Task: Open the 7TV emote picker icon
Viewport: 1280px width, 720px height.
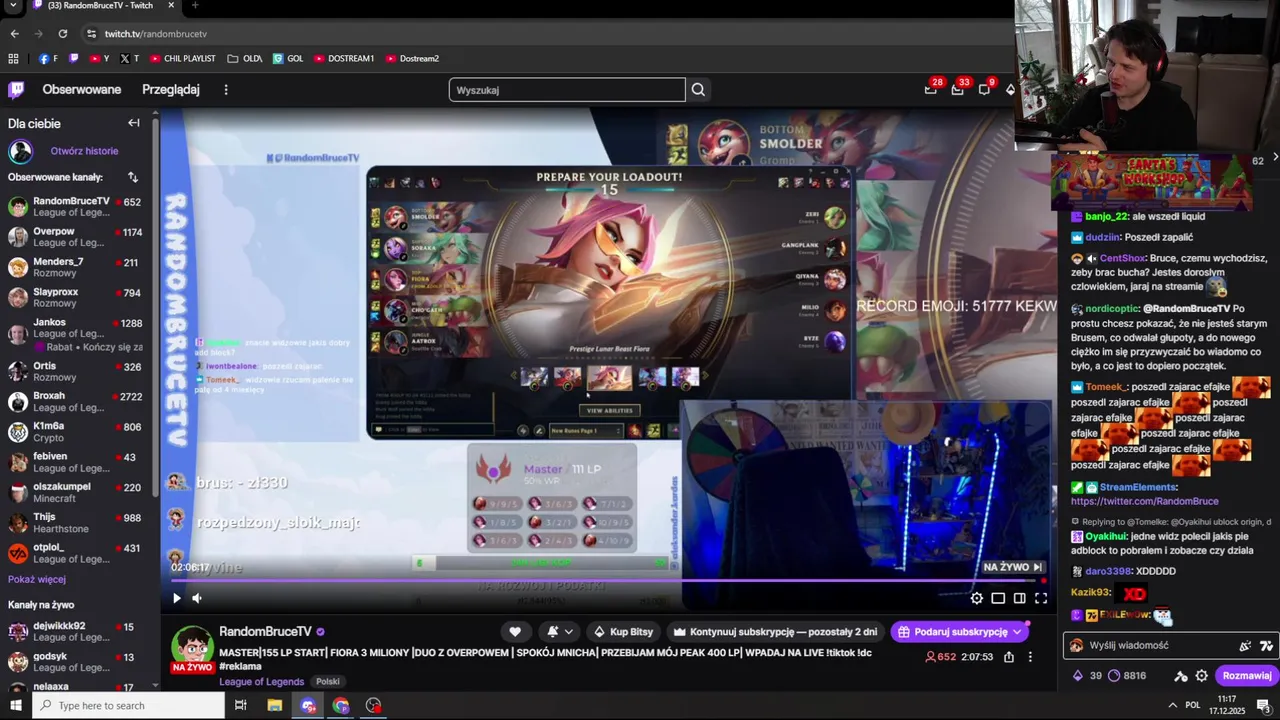Action: [x=1266, y=646]
